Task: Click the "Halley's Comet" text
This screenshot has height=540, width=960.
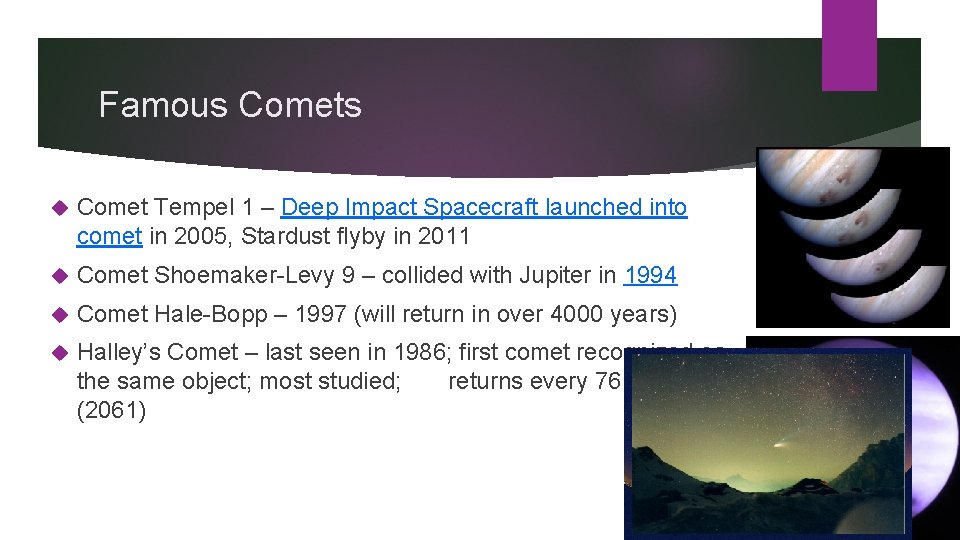Action: click(157, 352)
